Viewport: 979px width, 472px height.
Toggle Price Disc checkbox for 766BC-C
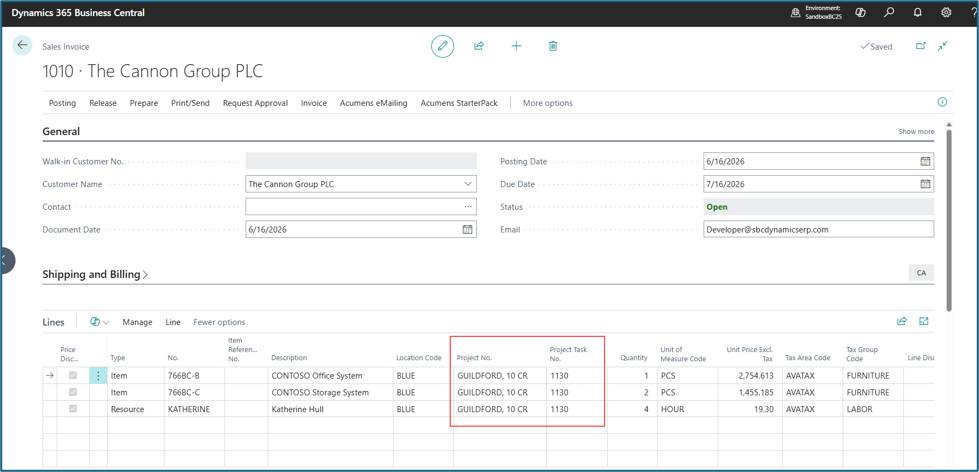(72, 392)
